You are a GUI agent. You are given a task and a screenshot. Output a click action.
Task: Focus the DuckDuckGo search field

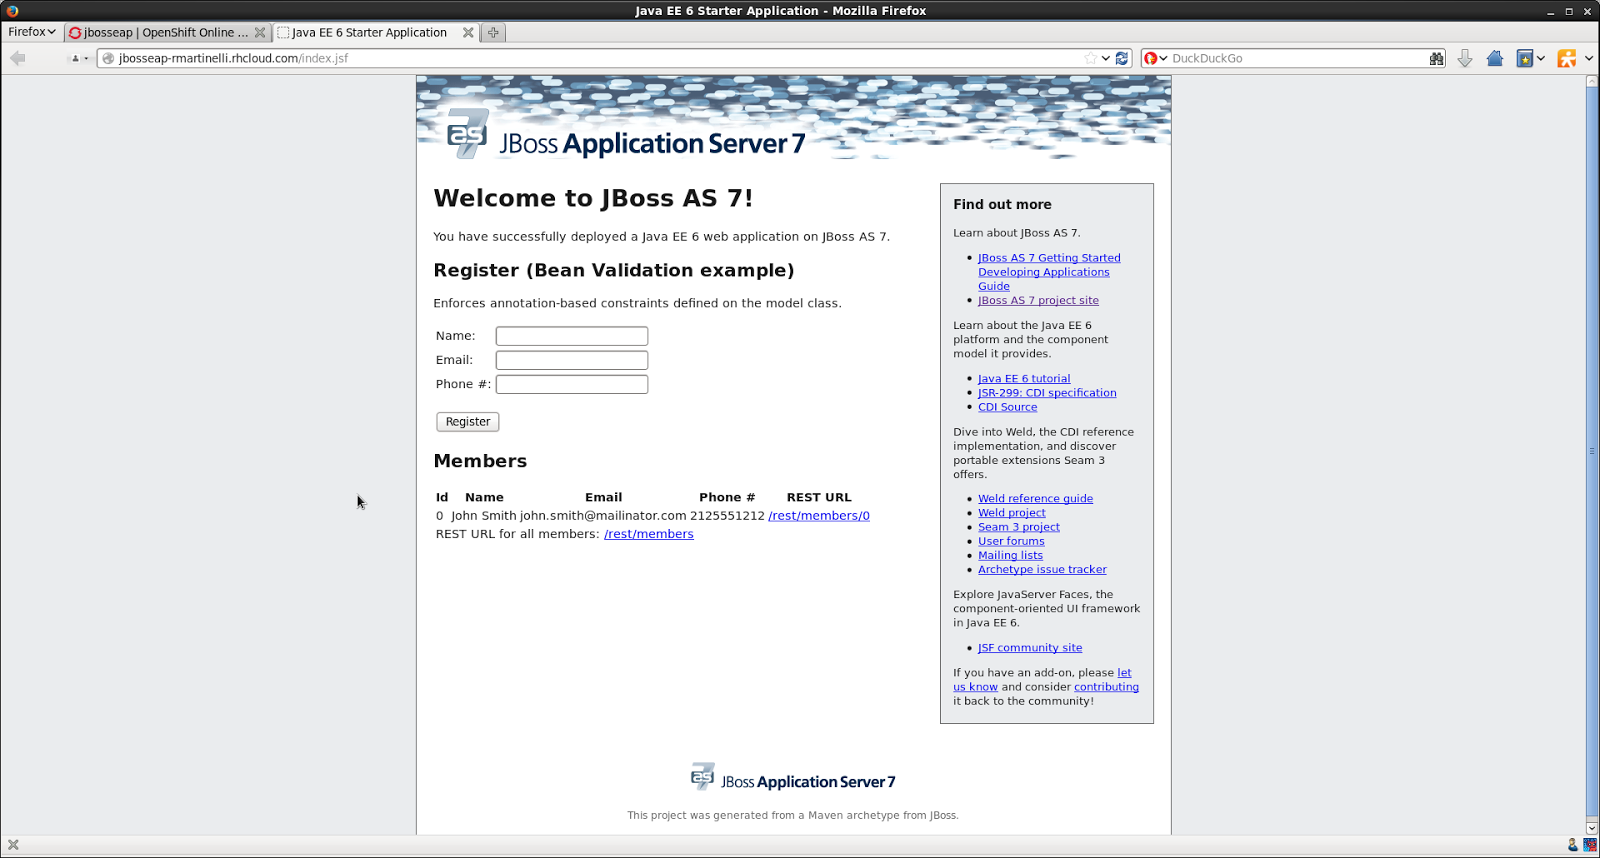point(1298,58)
